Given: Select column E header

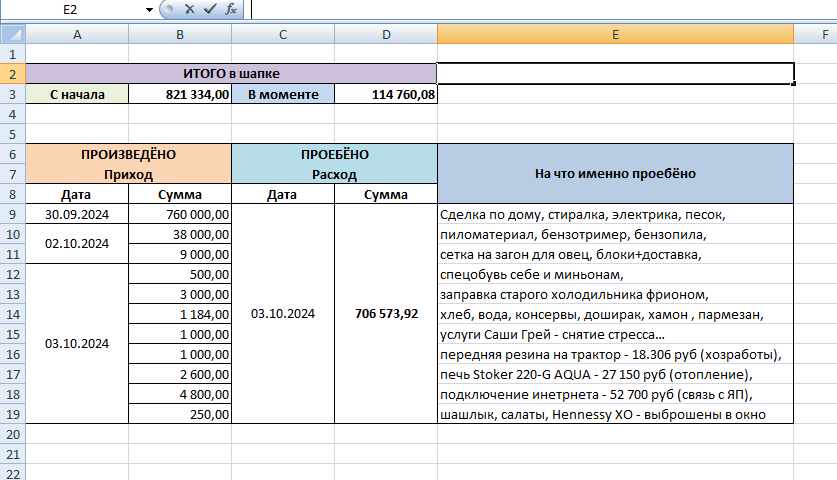Looking at the screenshot, I should click(x=615, y=35).
